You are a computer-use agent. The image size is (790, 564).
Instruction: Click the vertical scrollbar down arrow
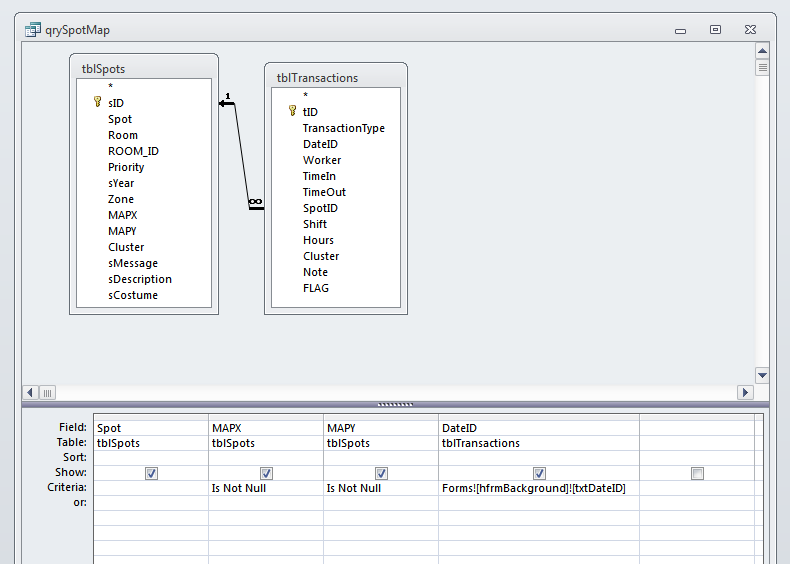tap(762, 375)
